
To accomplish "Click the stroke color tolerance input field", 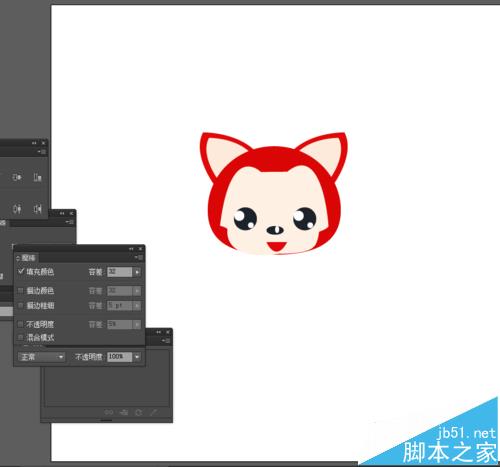I will 120,291.
